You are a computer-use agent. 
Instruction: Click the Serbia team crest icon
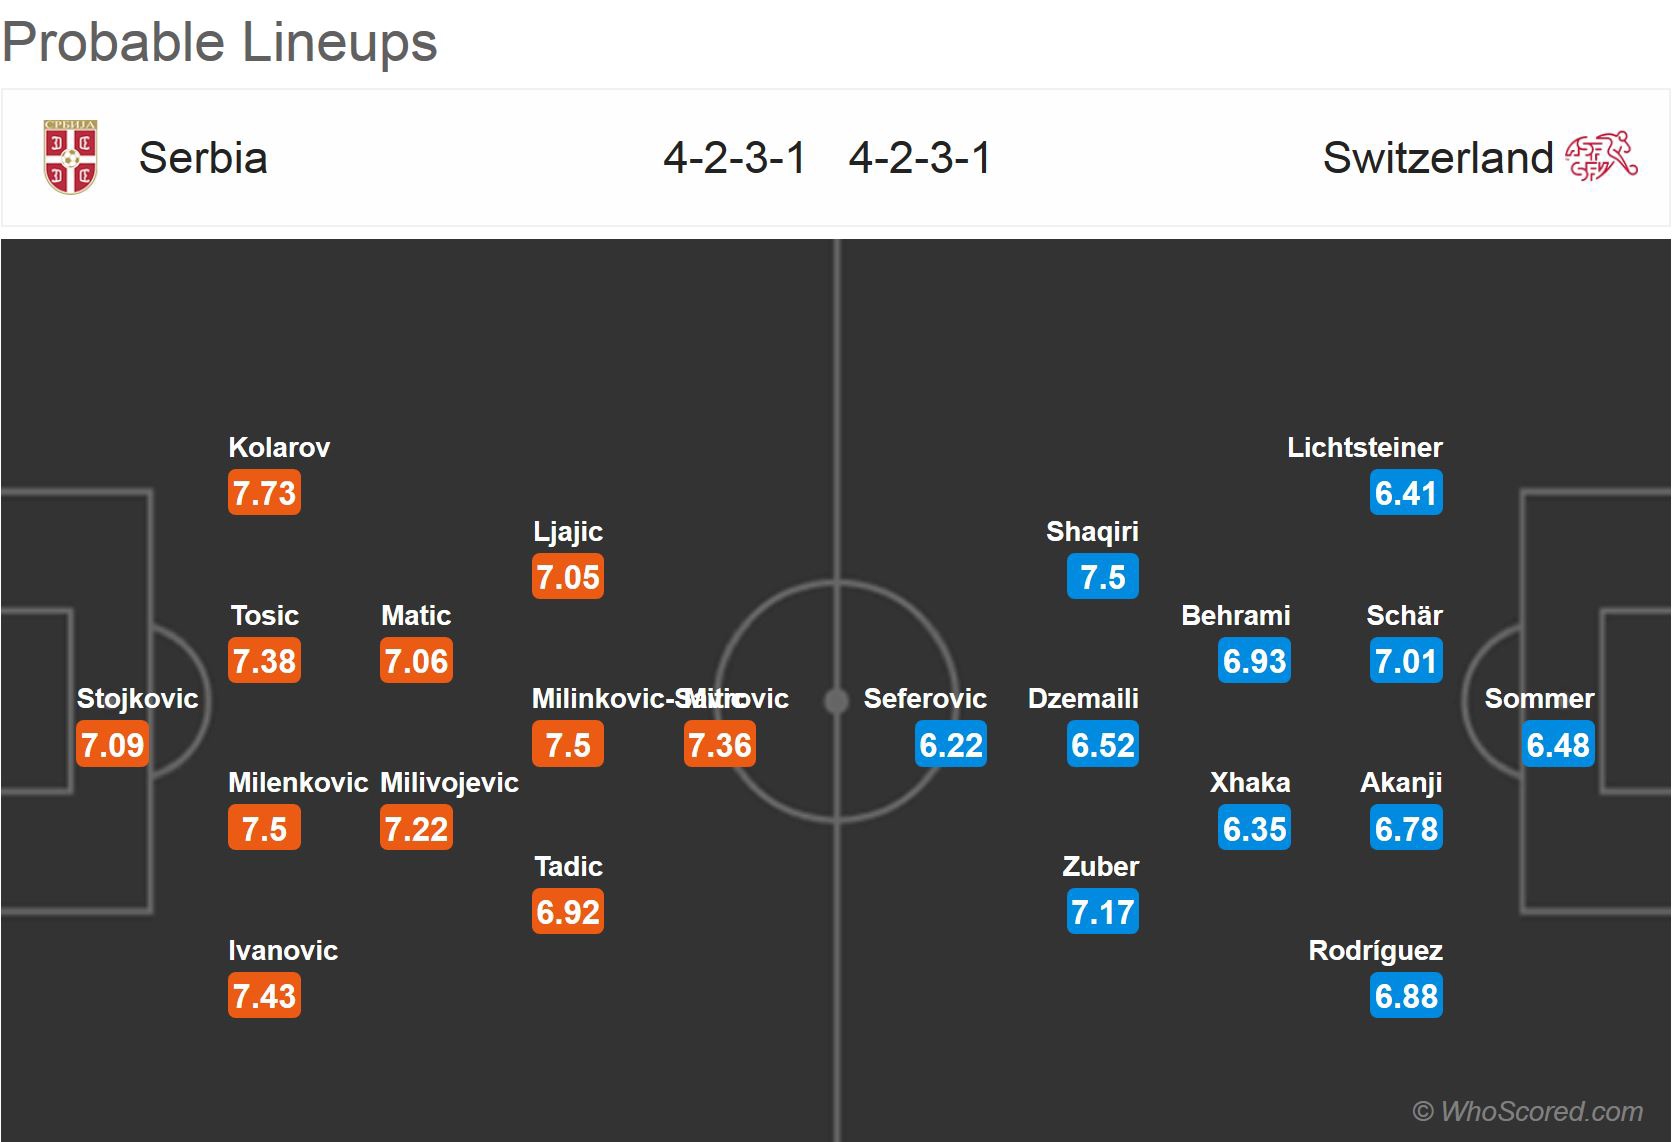(x=70, y=157)
